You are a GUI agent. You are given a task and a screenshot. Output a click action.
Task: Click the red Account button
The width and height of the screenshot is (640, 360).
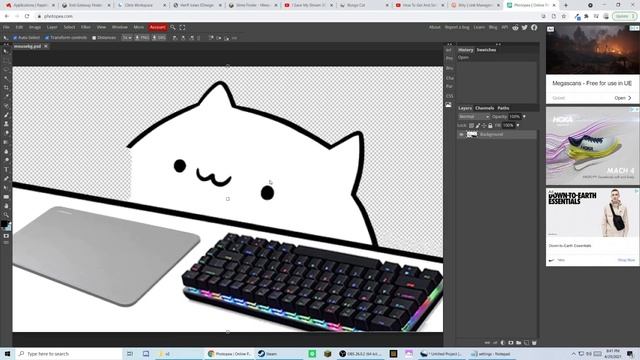[x=158, y=27]
